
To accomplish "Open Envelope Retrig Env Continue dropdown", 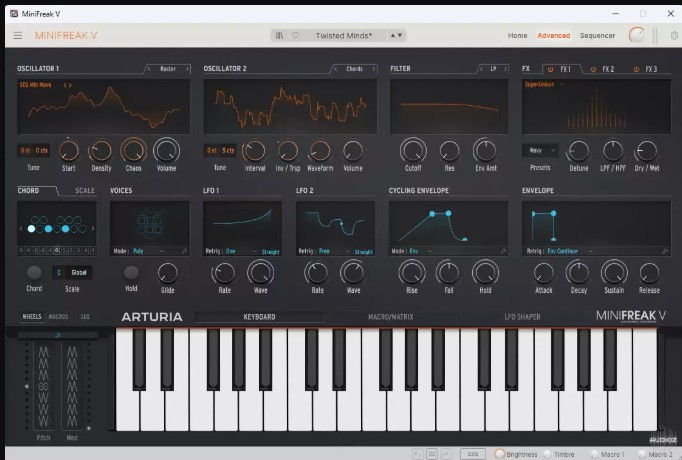I will click(570, 251).
